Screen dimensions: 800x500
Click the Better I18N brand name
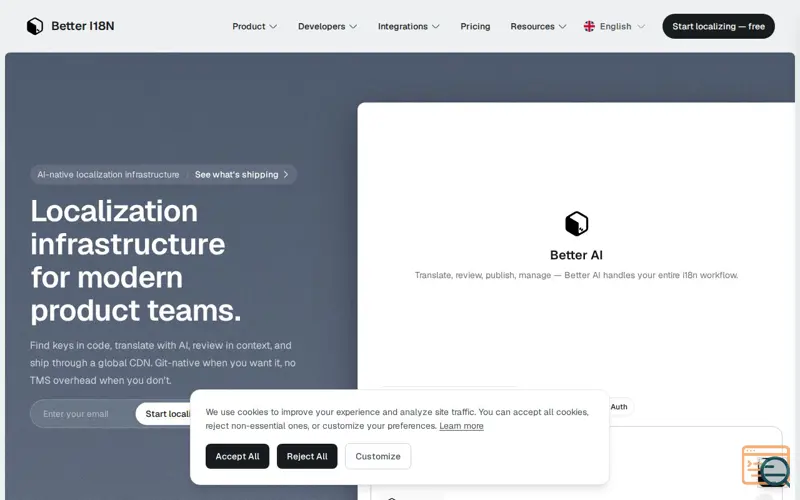click(83, 26)
